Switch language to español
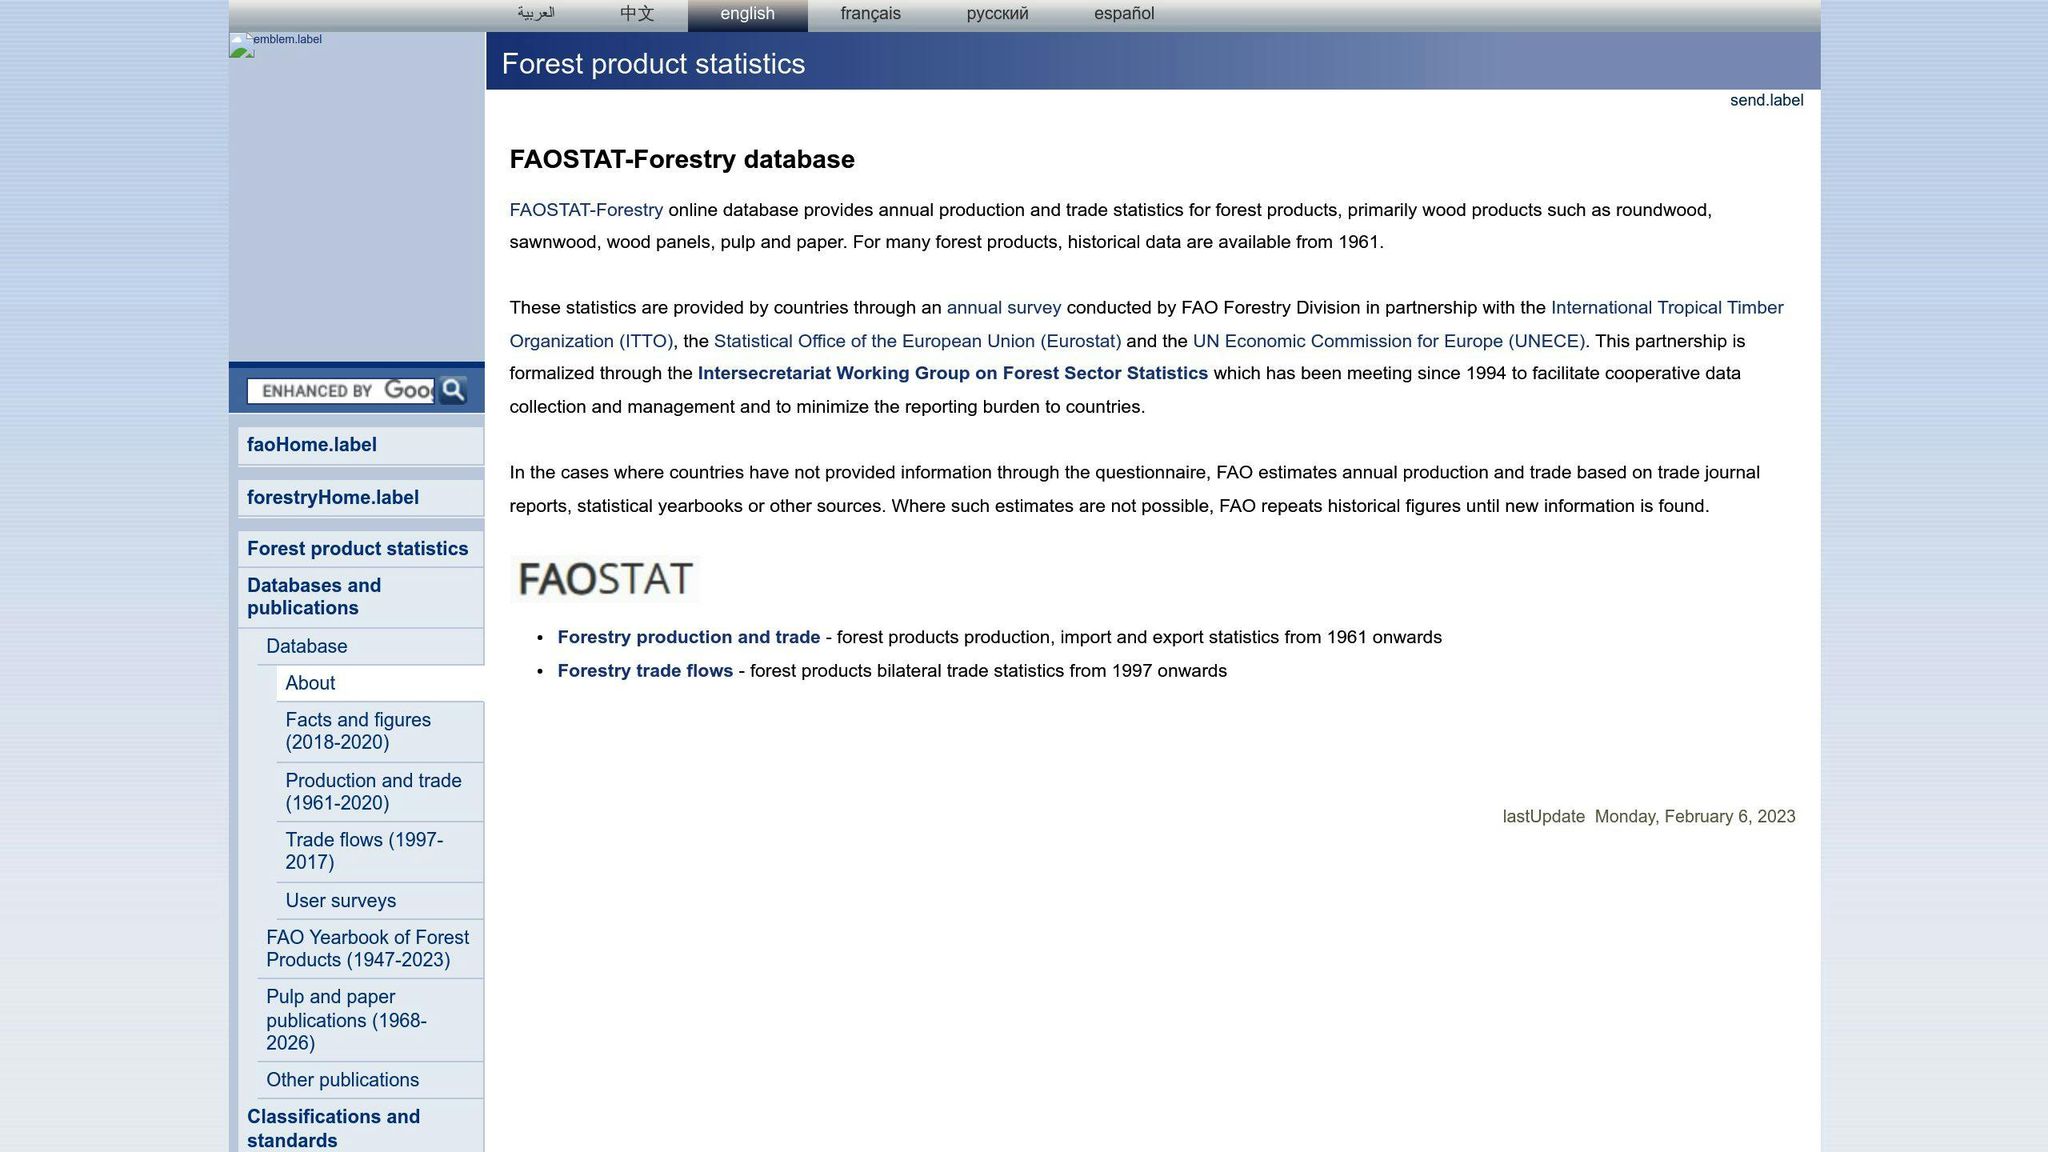Viewport: 2048px width, 1152px height. 1124,14
